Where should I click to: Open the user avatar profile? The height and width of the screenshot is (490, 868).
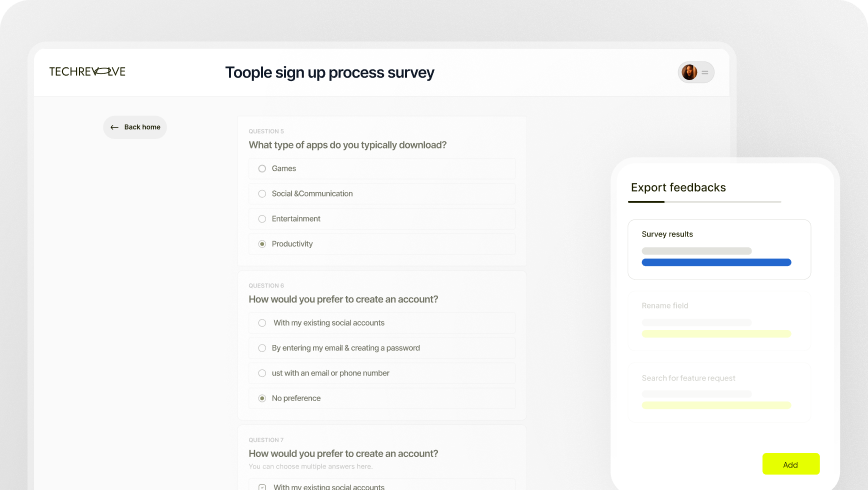[689, 72]
